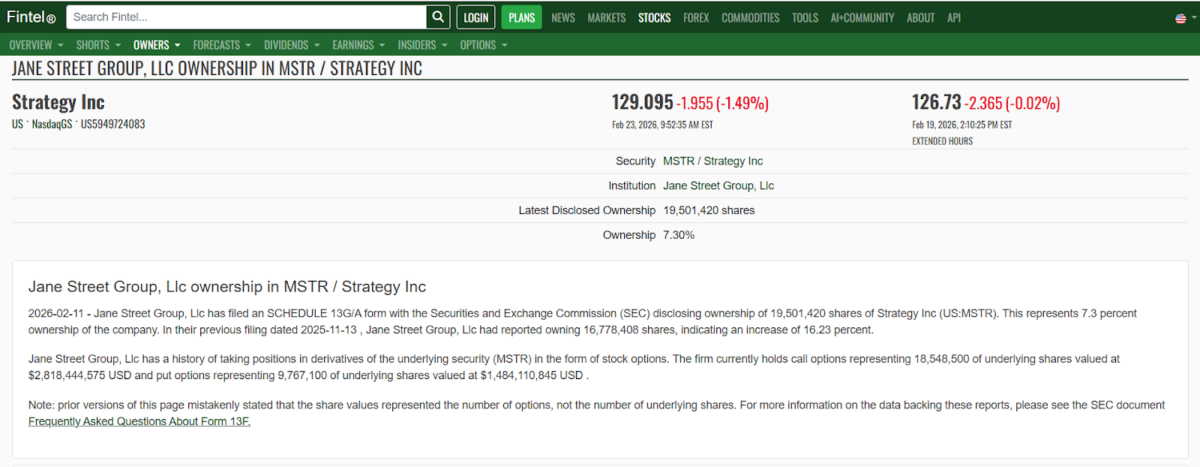Viewport: 1200px width, 467px height.
Task: Click the green PLANS button
Action: point(521,17)
